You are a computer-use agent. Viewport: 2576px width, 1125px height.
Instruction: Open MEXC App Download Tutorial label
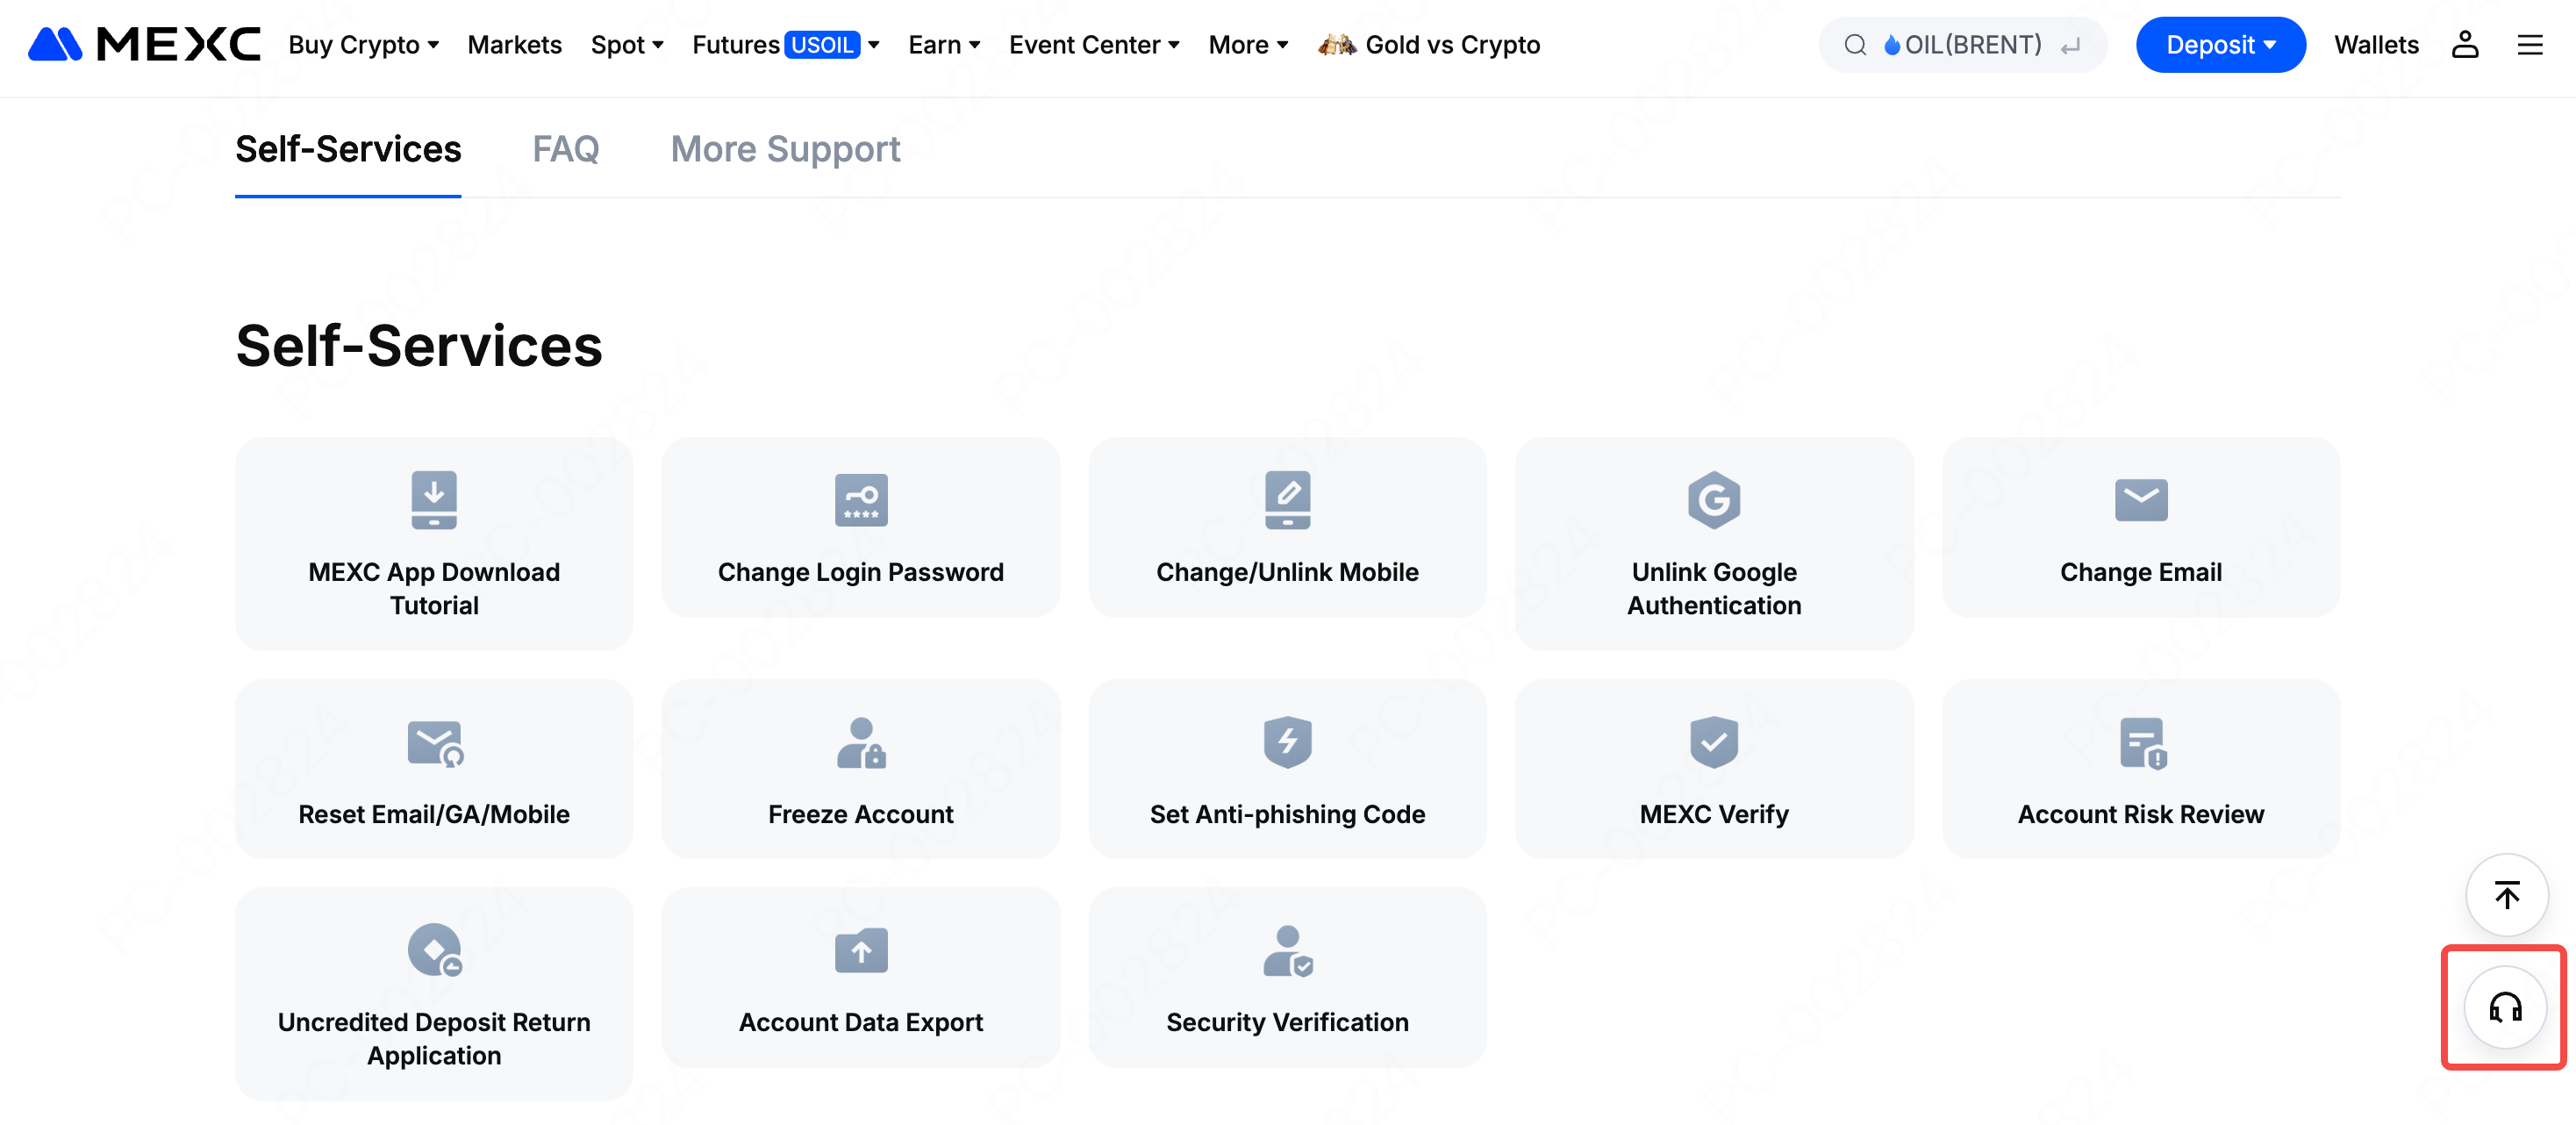[434, 588]
